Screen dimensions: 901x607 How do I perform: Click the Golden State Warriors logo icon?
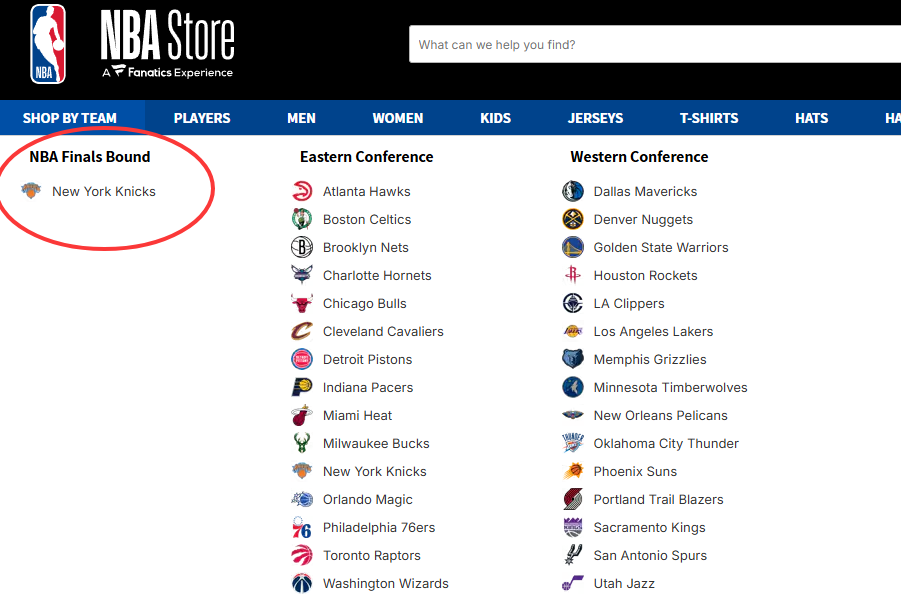coord(573,247)
